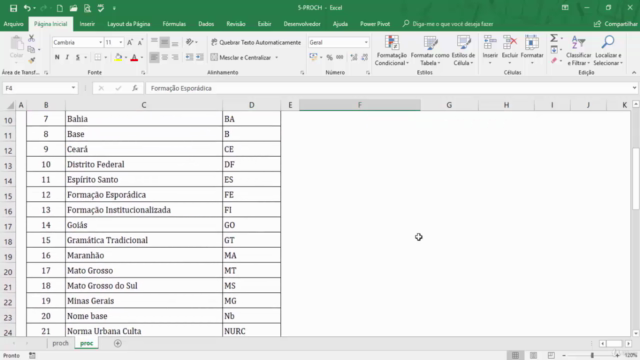Click the Compartilhar button
This screenshot has width=640, height=360.
616,24
